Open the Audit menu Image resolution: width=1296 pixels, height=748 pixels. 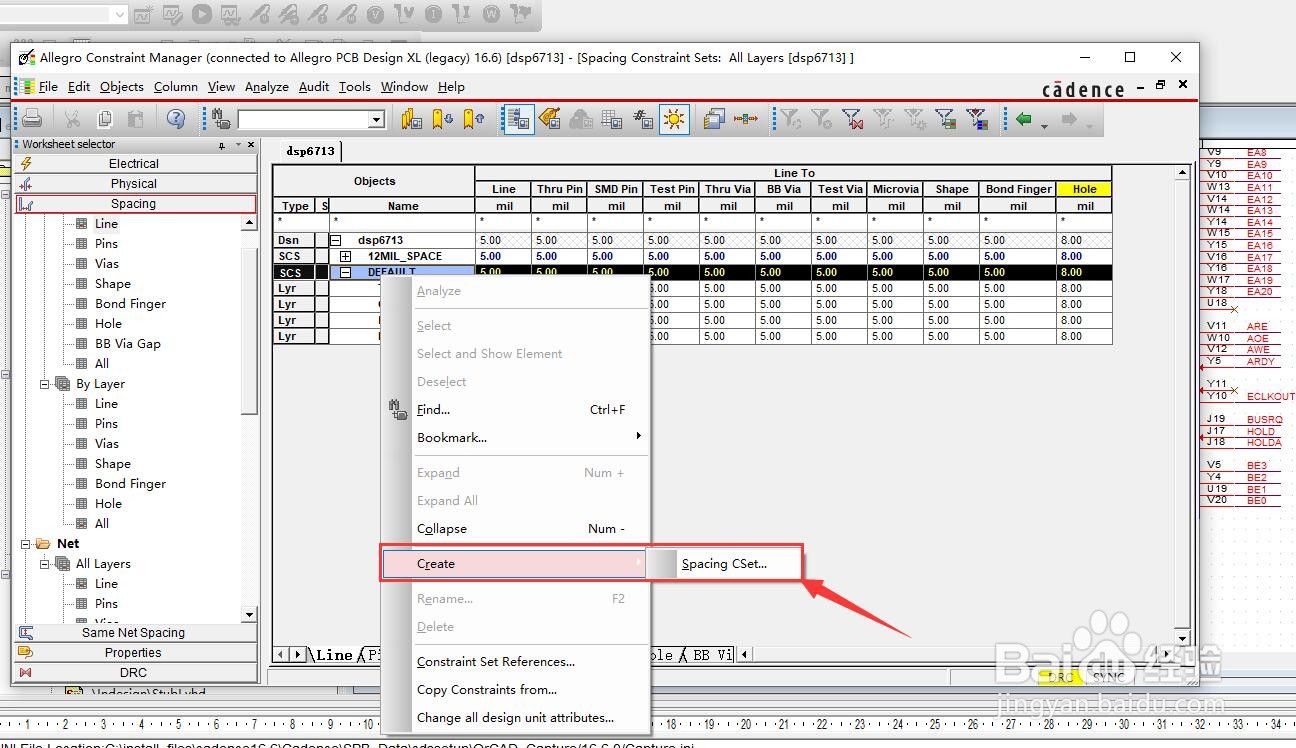tap(314, 87)
